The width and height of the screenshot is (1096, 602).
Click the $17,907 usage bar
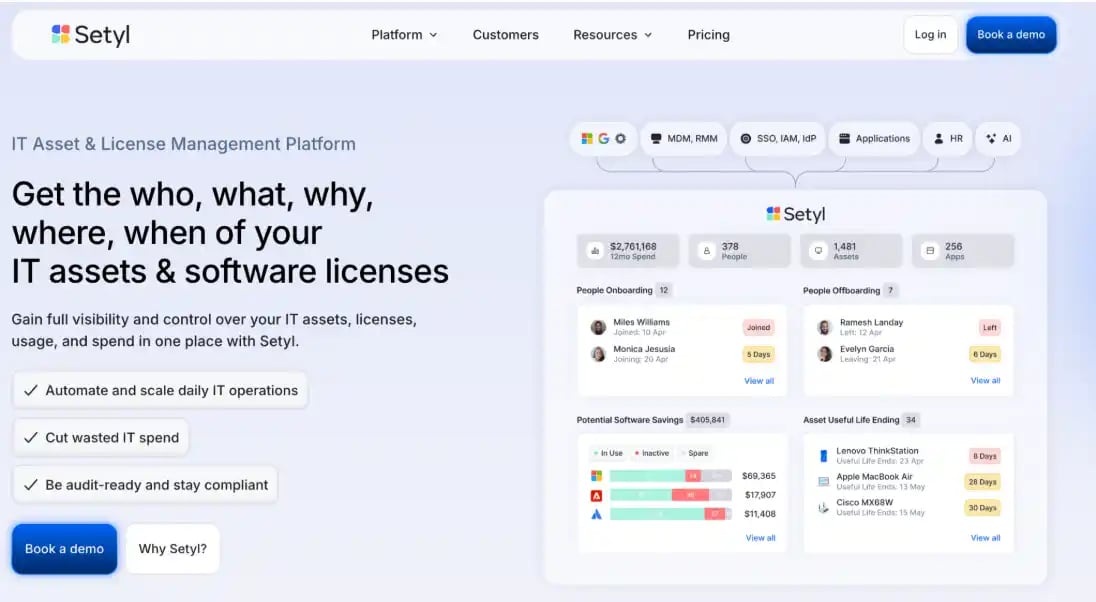coord(670,495)
